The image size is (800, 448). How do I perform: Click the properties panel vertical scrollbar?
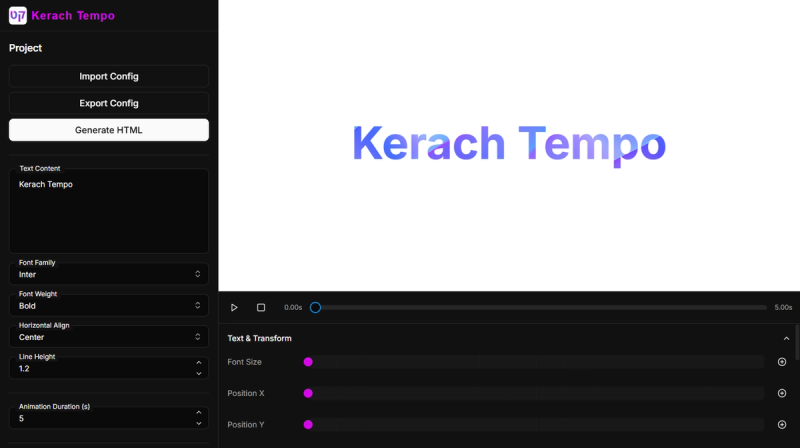coord(797,343)
